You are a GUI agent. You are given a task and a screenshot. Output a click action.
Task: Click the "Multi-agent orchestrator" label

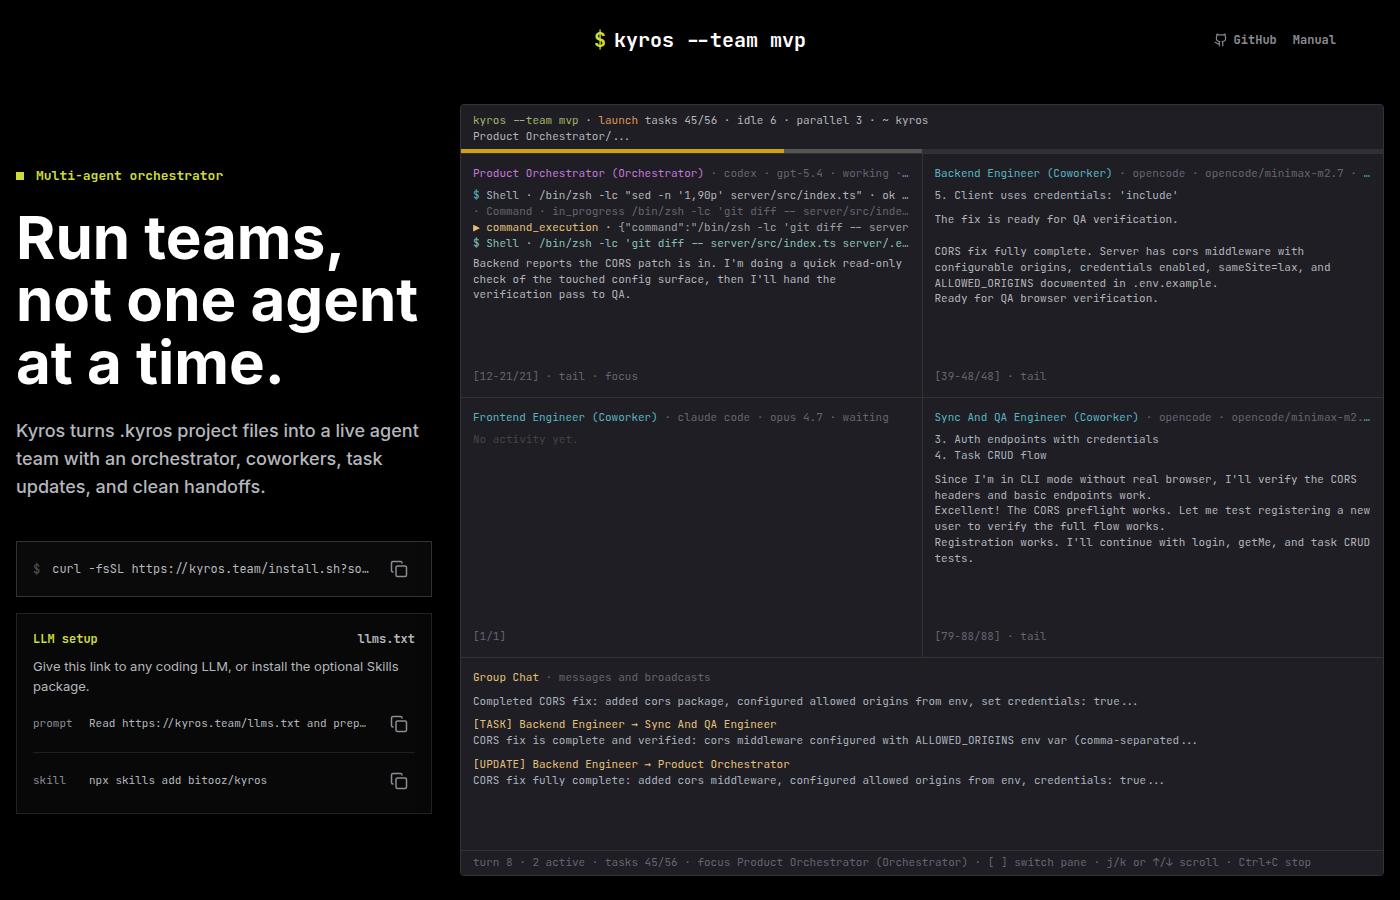[129, 176]
